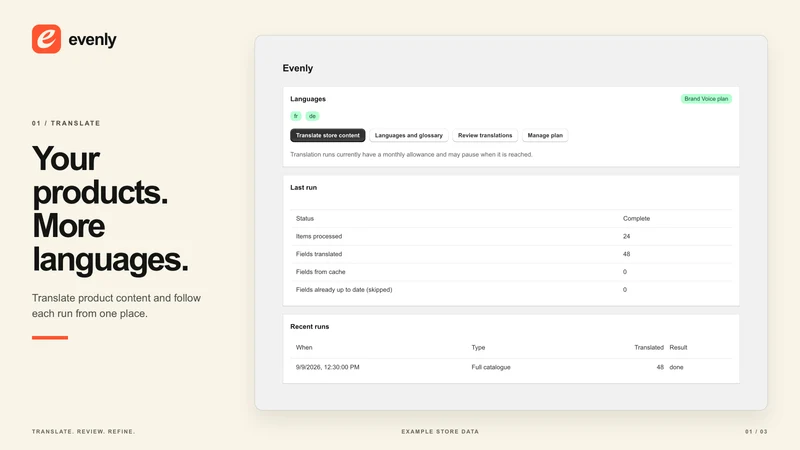
Task: Click the Fields translated label
Action: point(319,254)
